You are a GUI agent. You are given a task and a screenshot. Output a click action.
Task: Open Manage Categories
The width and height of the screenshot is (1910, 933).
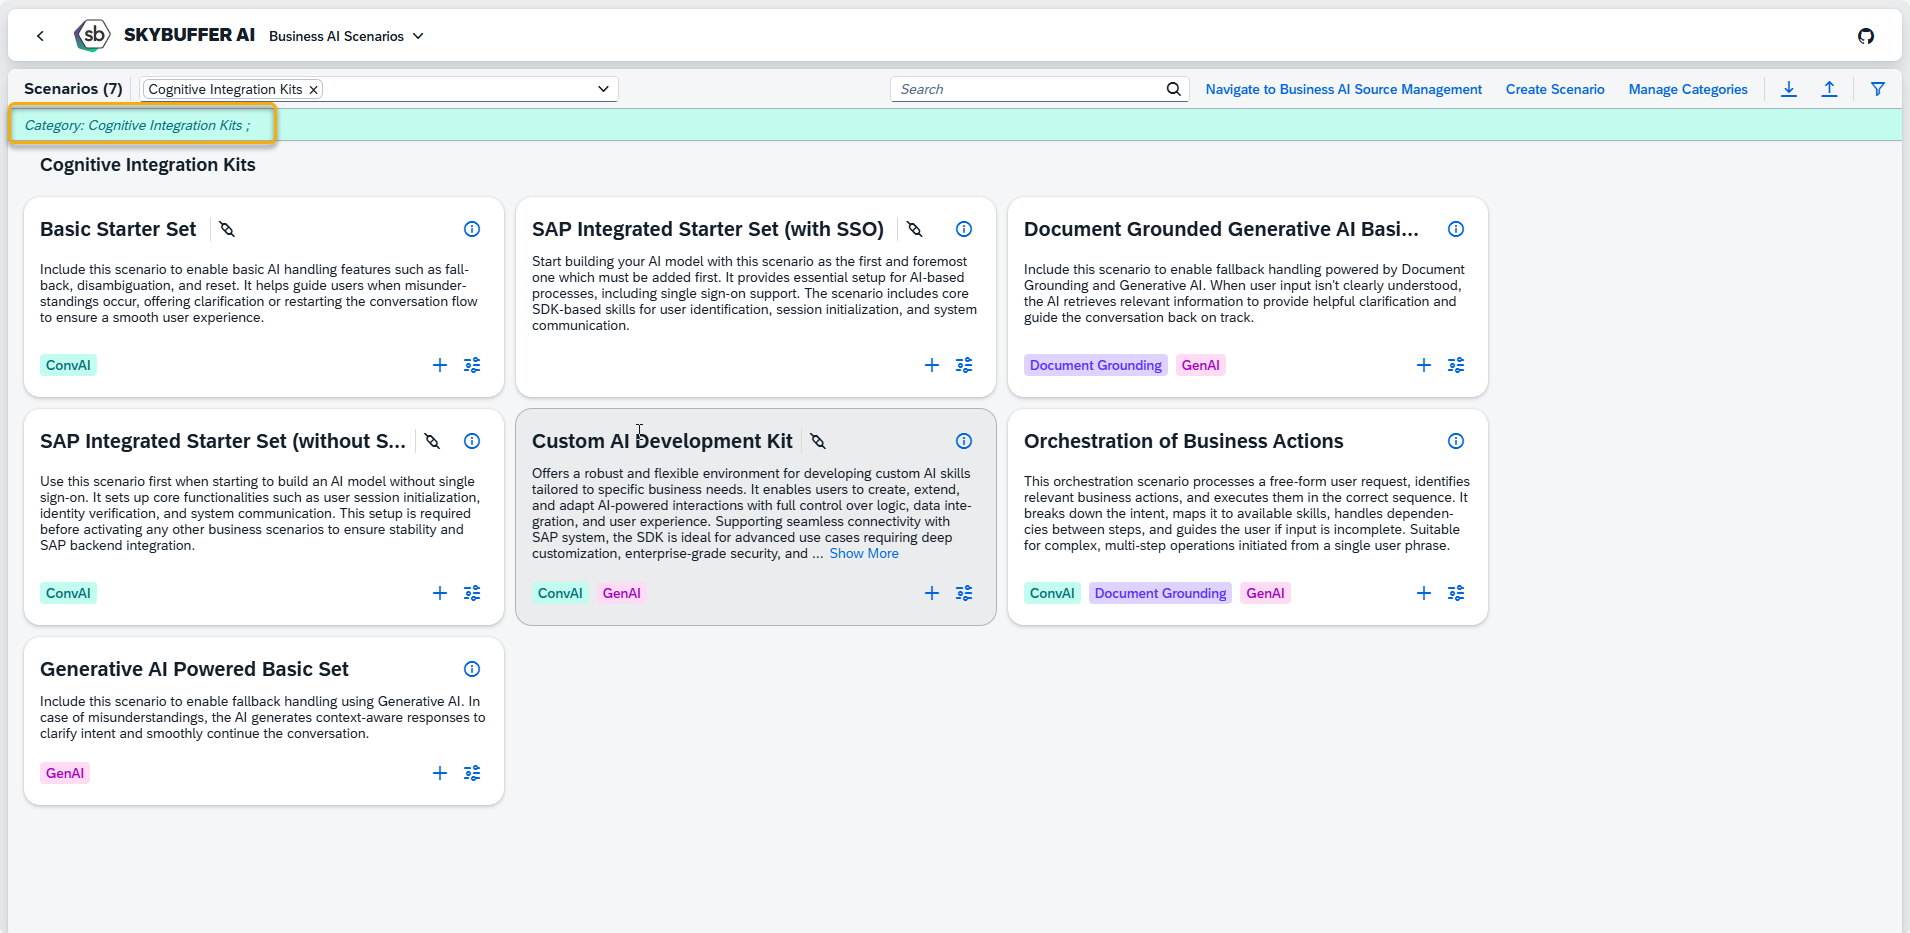point(1688,89)
